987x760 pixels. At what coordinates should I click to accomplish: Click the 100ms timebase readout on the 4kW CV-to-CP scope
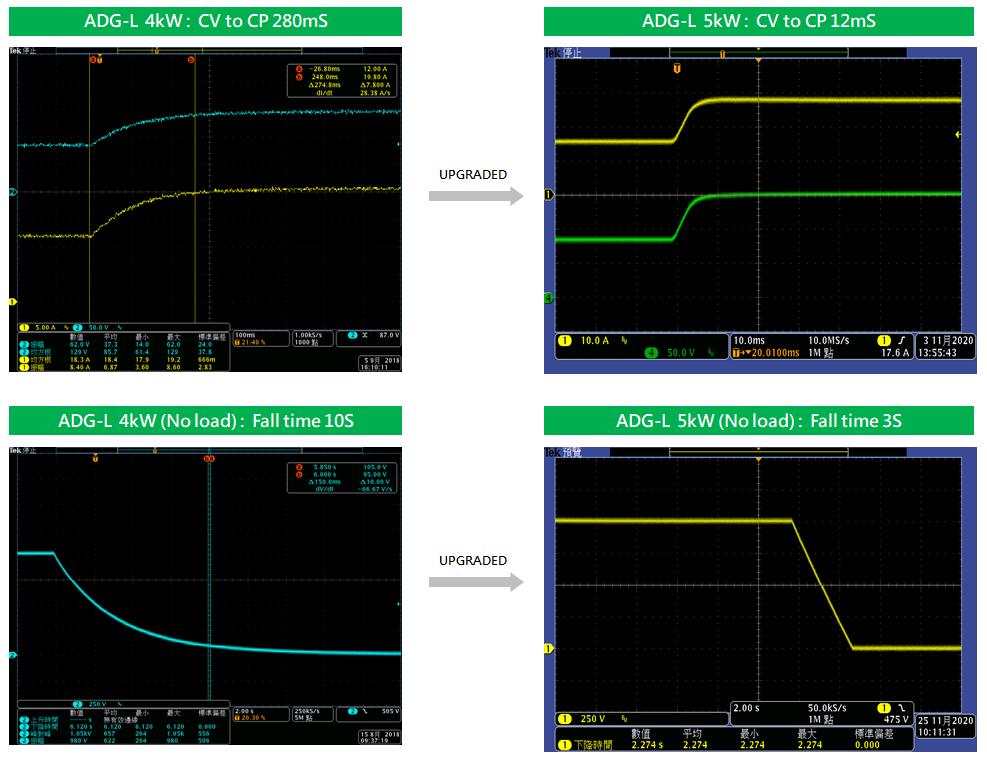coord(245,334)
